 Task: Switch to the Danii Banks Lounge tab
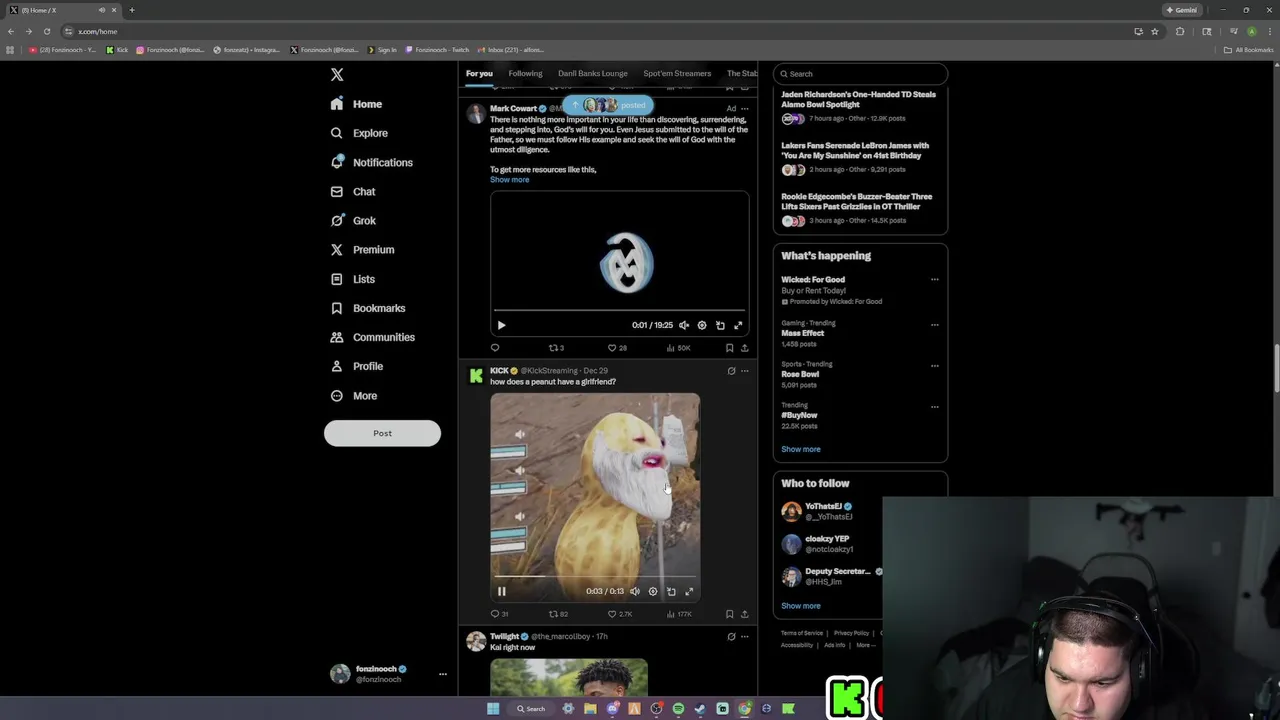point(593,73)
